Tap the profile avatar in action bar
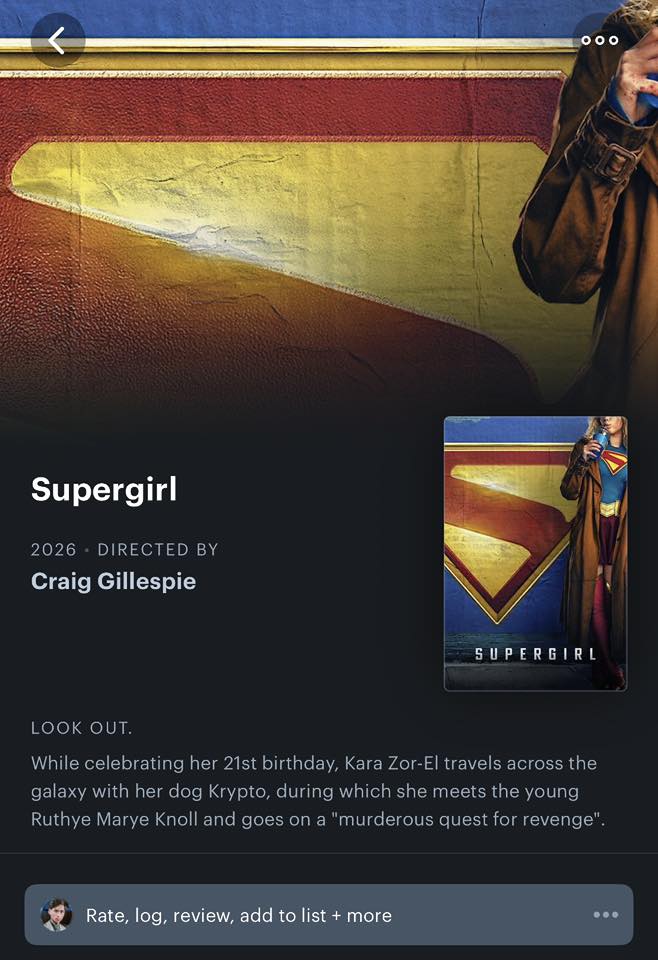 56,915
